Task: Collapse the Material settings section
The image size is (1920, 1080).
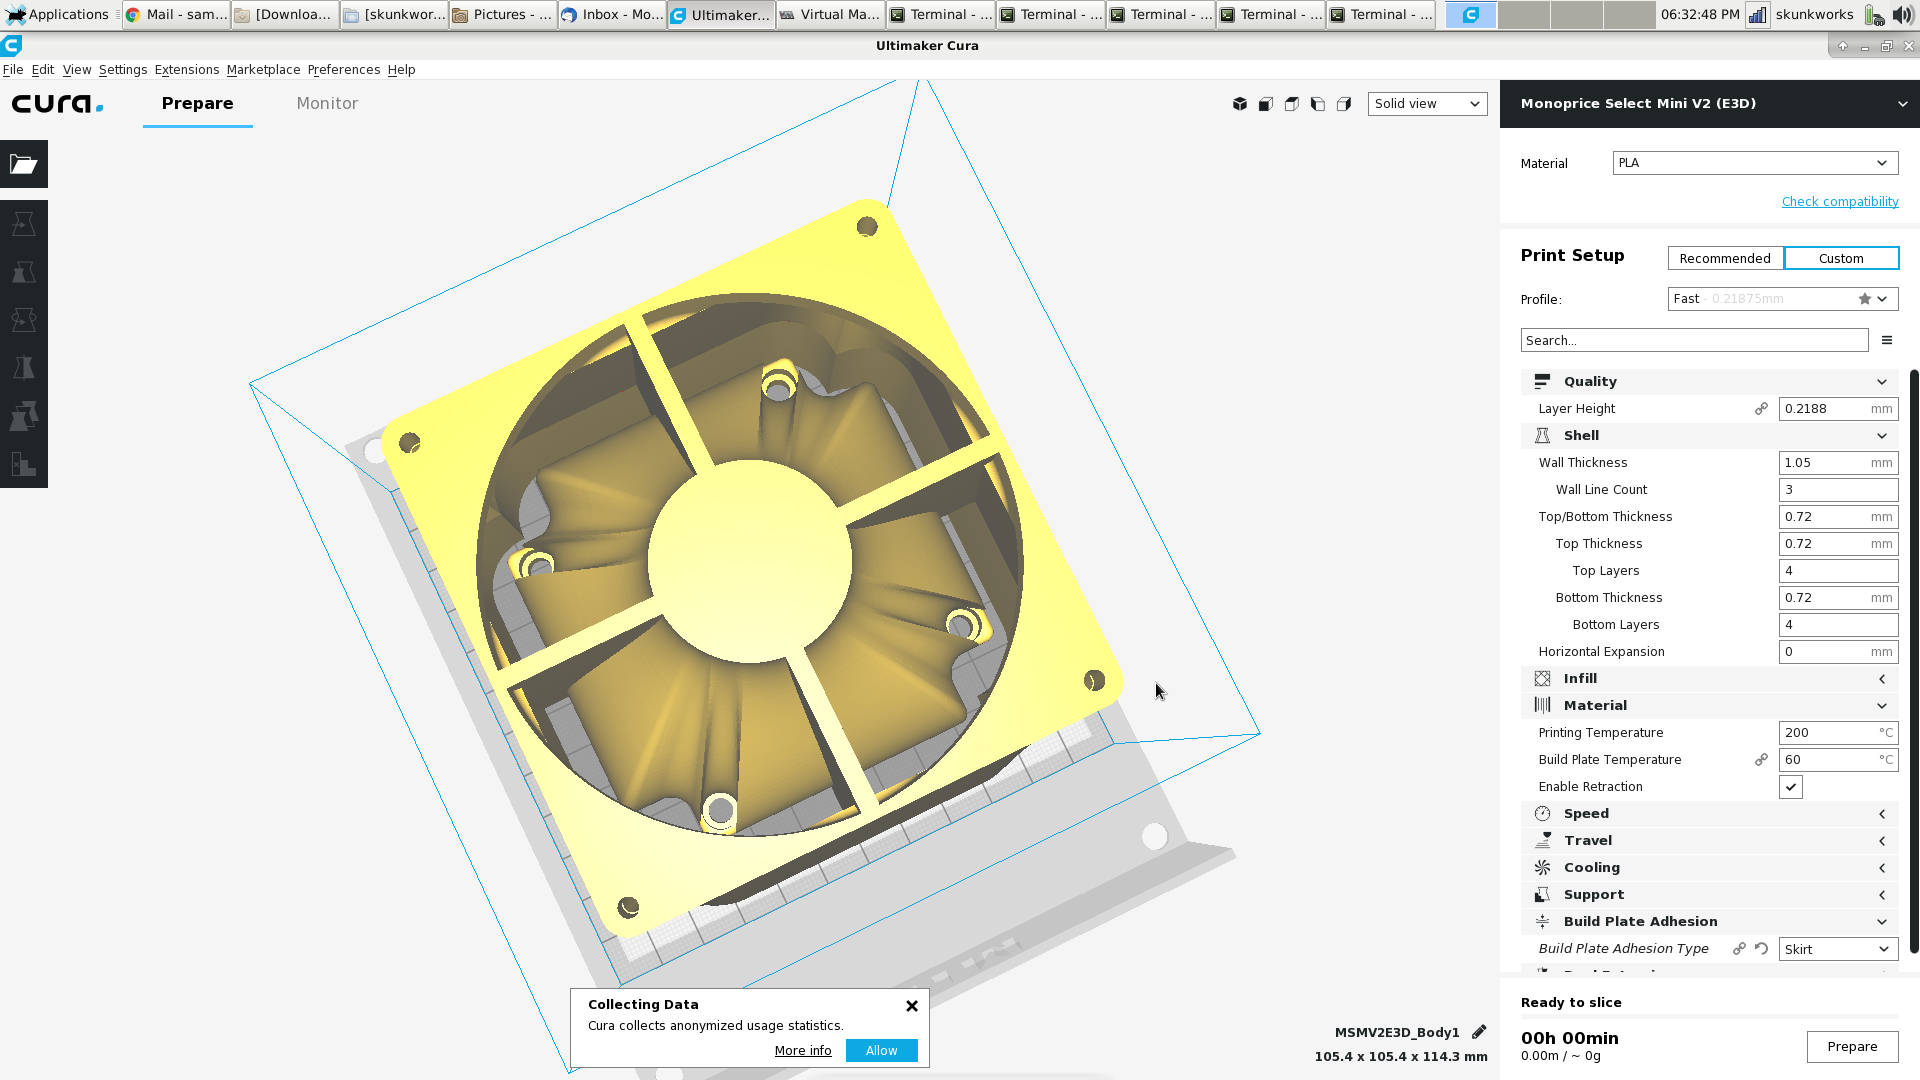Action: (1710, 706)
